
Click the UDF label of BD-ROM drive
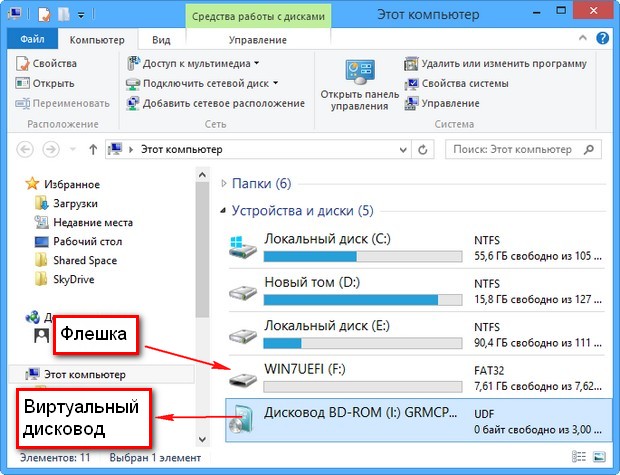pos(484,414)
